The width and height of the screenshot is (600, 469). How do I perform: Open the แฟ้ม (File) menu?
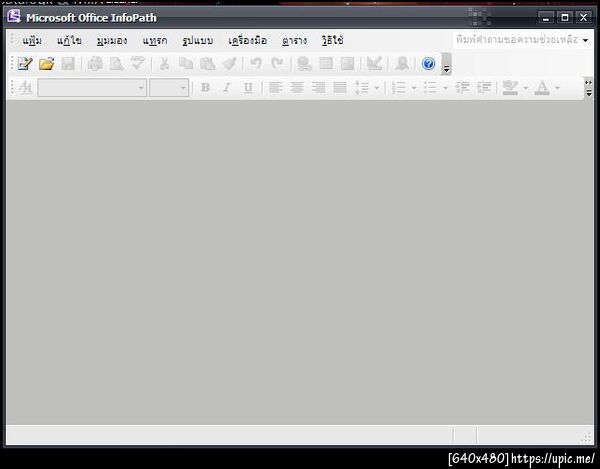click(x=32, y=40)
